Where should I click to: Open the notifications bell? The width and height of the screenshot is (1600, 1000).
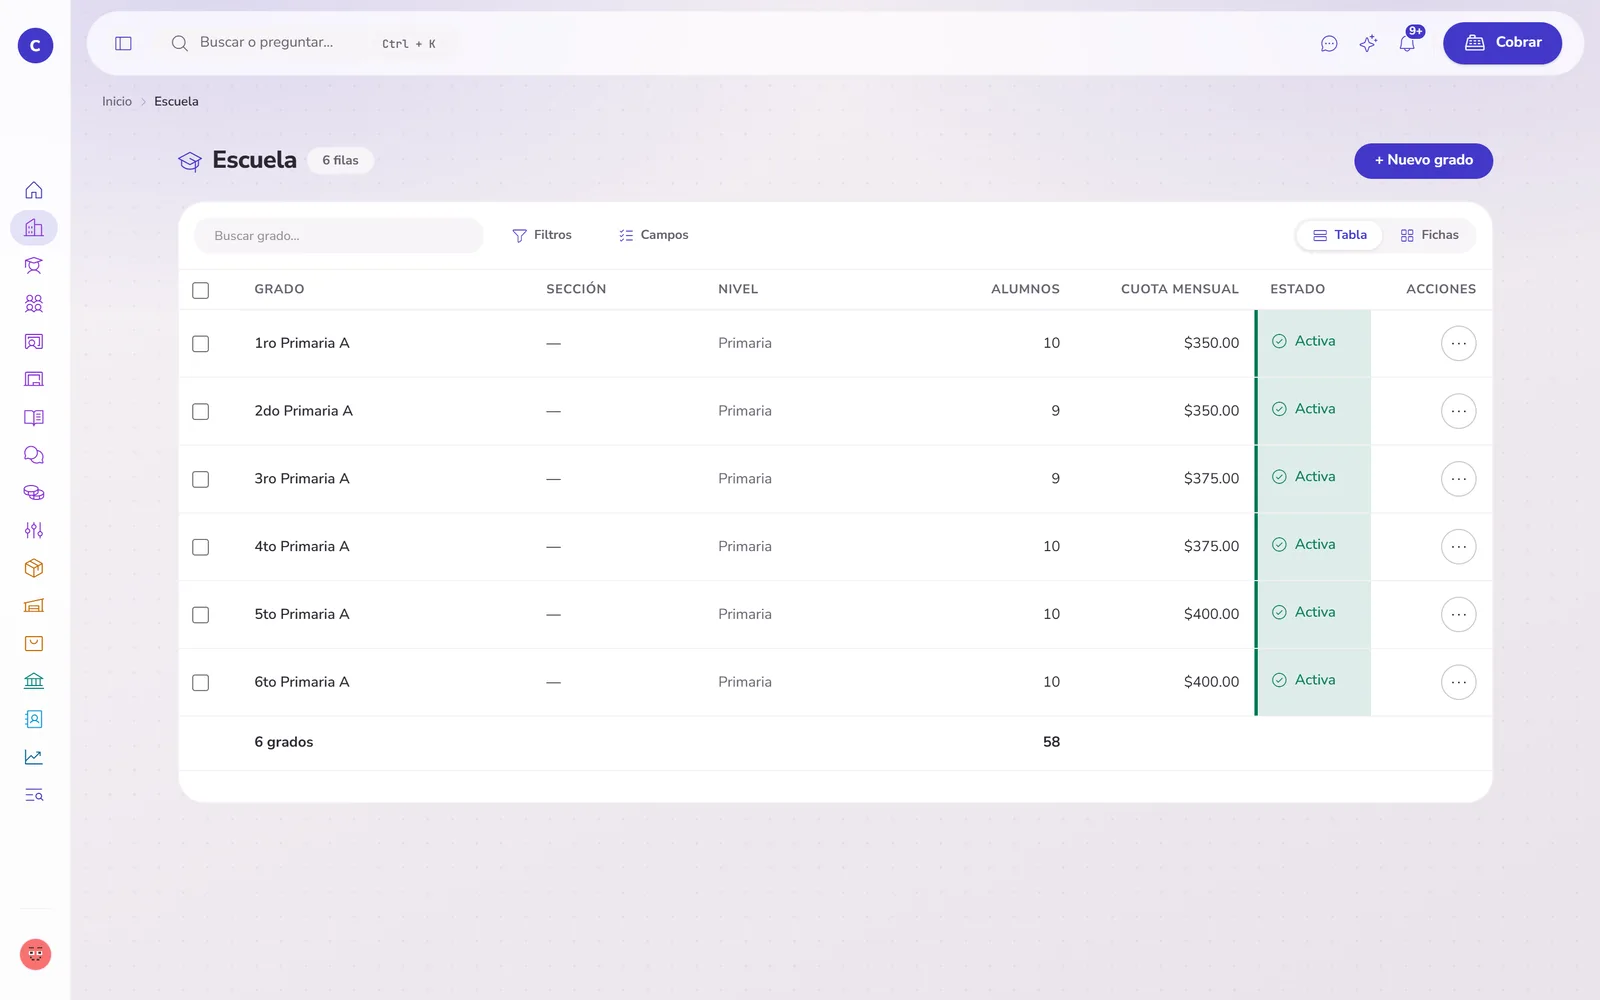point(1407,43)
